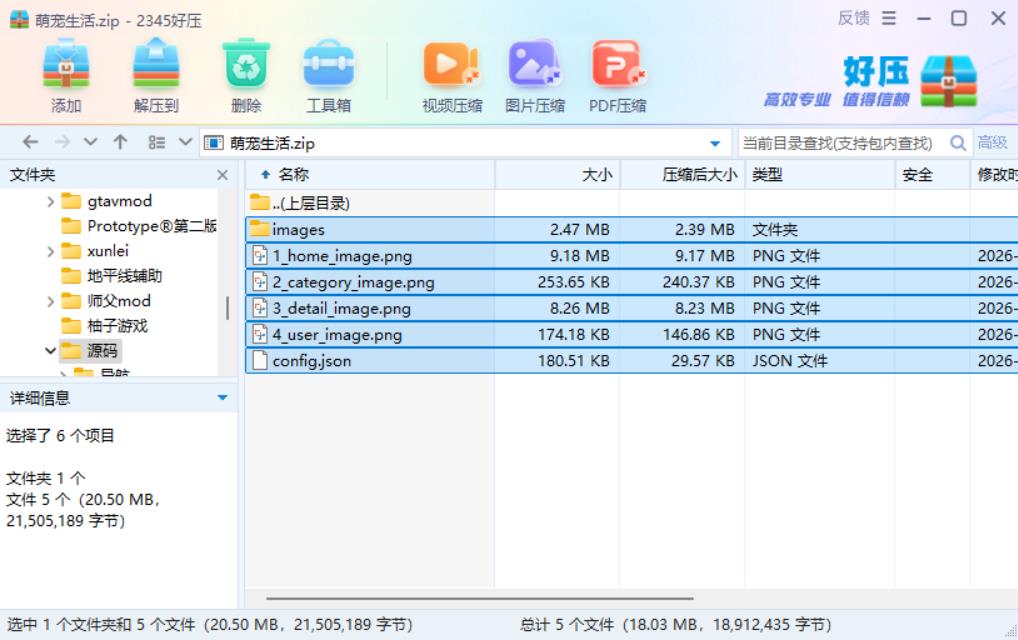Screen dimensions: 1018x640
Task: Open the 工具箱 (Toolbox) icon
Action: pyautogui.click(x=328, y=66)
